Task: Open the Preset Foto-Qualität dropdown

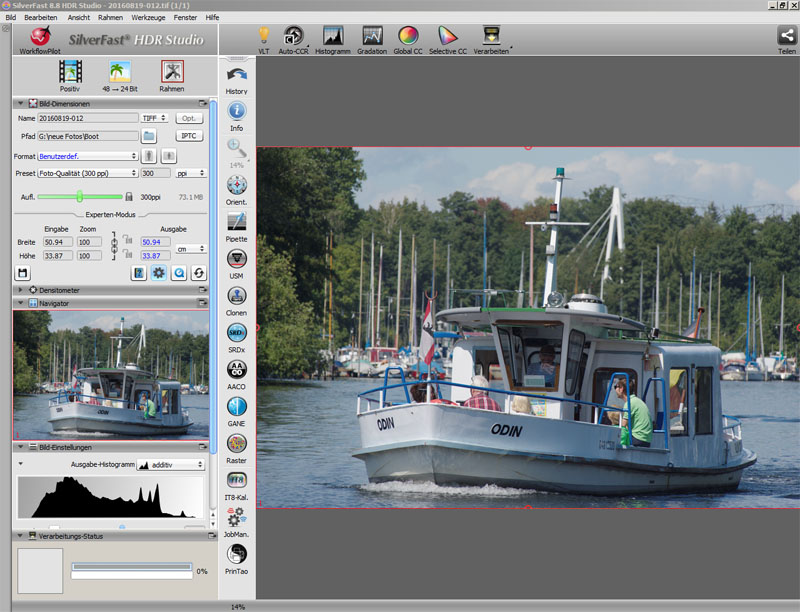Action: (88, 173)
